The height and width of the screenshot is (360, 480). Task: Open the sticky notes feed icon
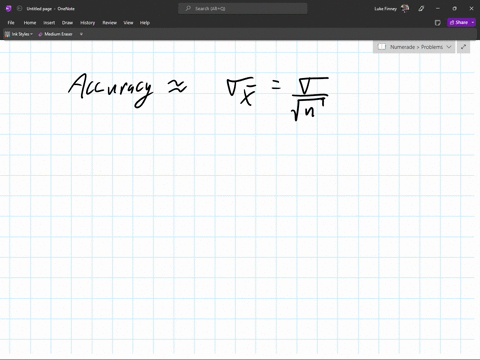click(x=438, y=23)
